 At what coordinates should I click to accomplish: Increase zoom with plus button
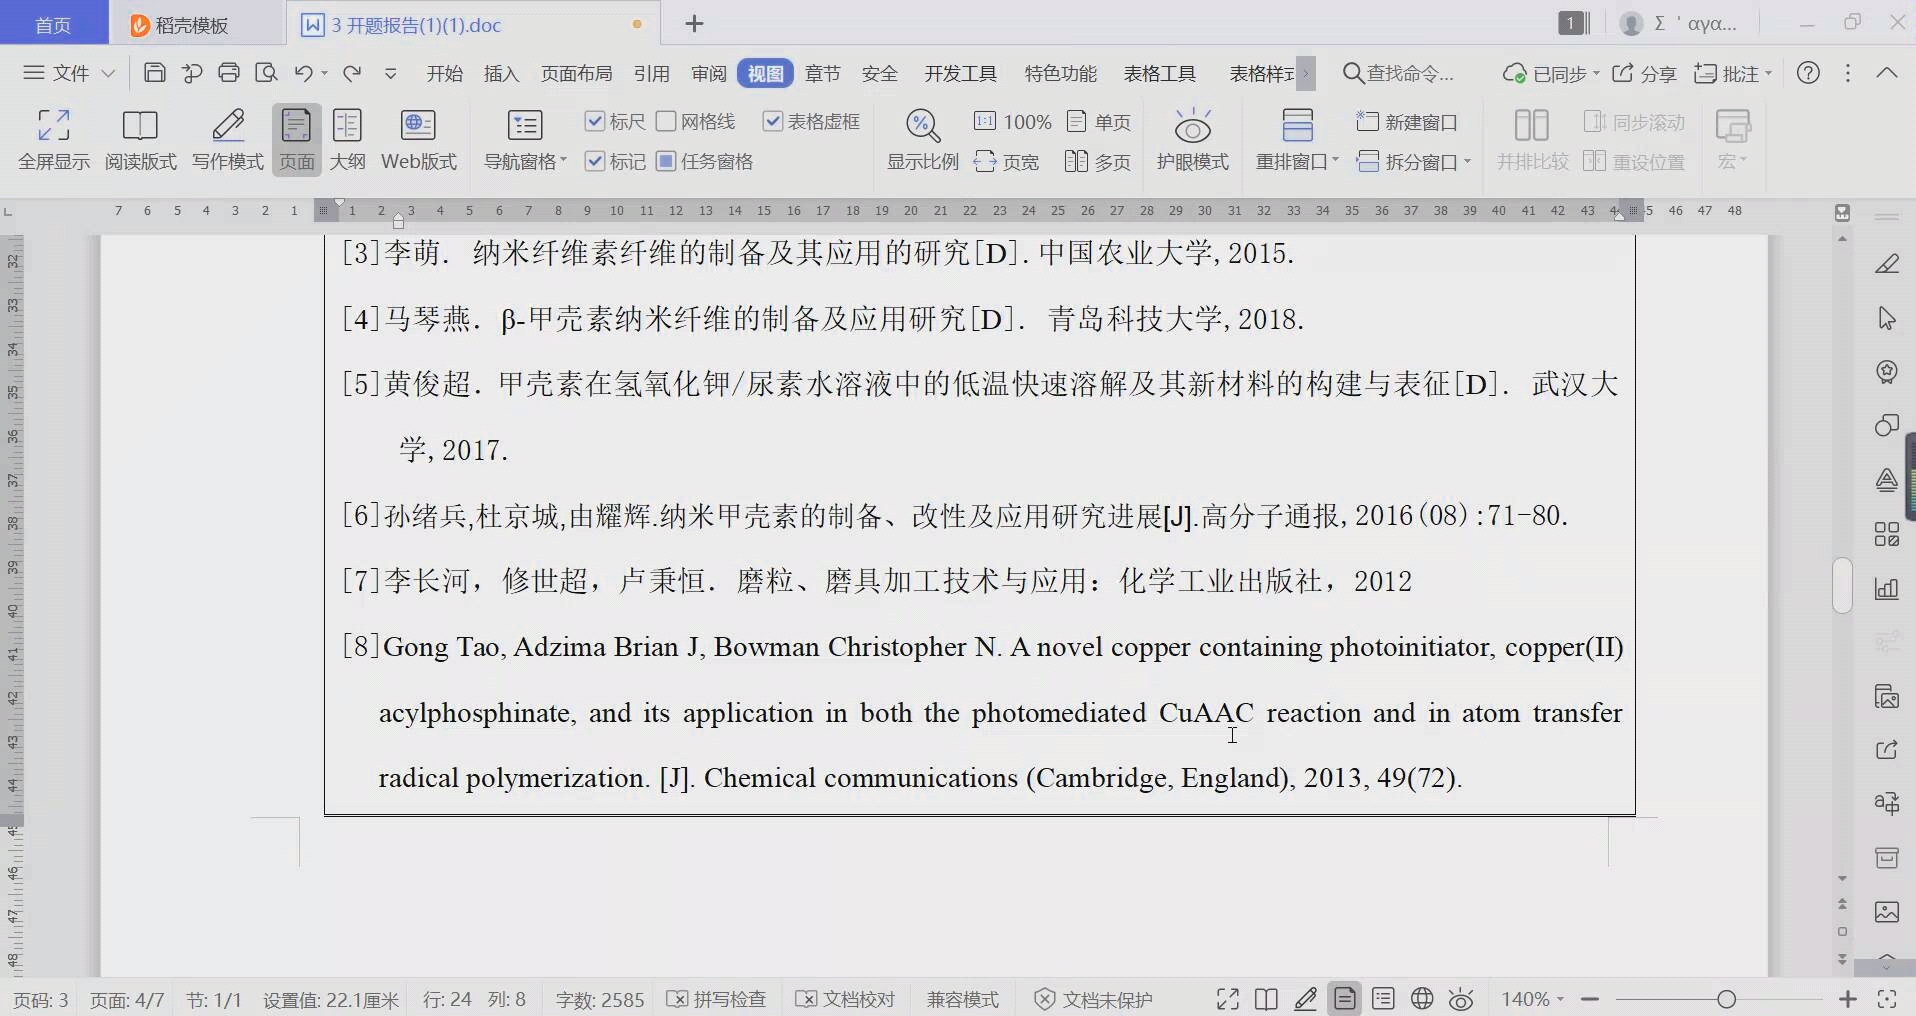pyautogui.click(x=1848, y=999)
